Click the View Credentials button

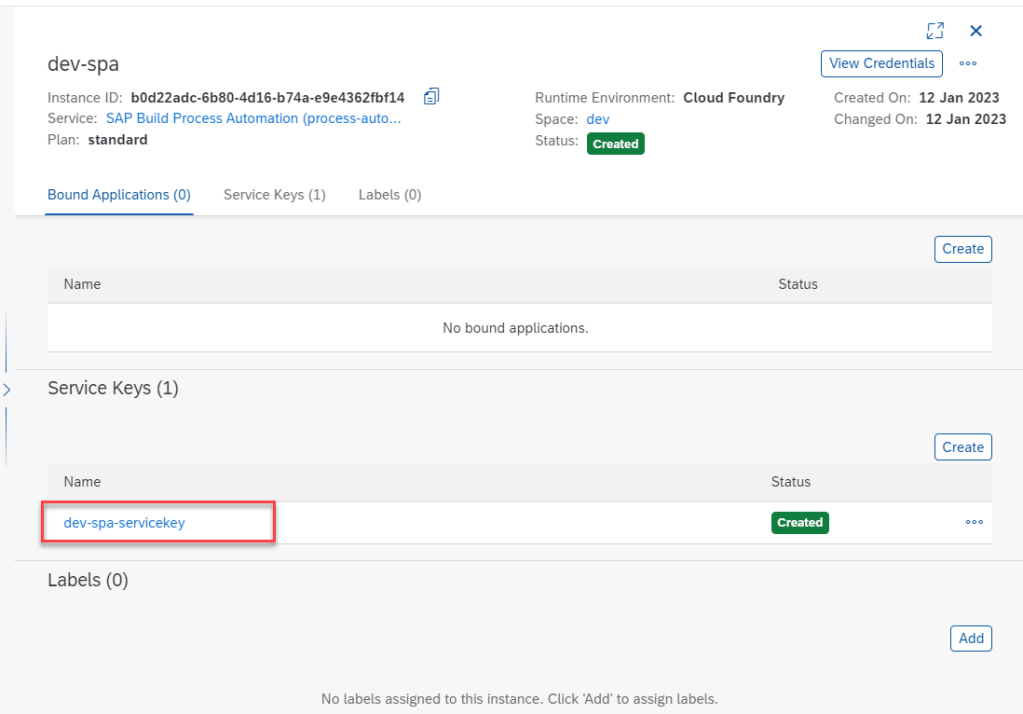coord(881,63)
